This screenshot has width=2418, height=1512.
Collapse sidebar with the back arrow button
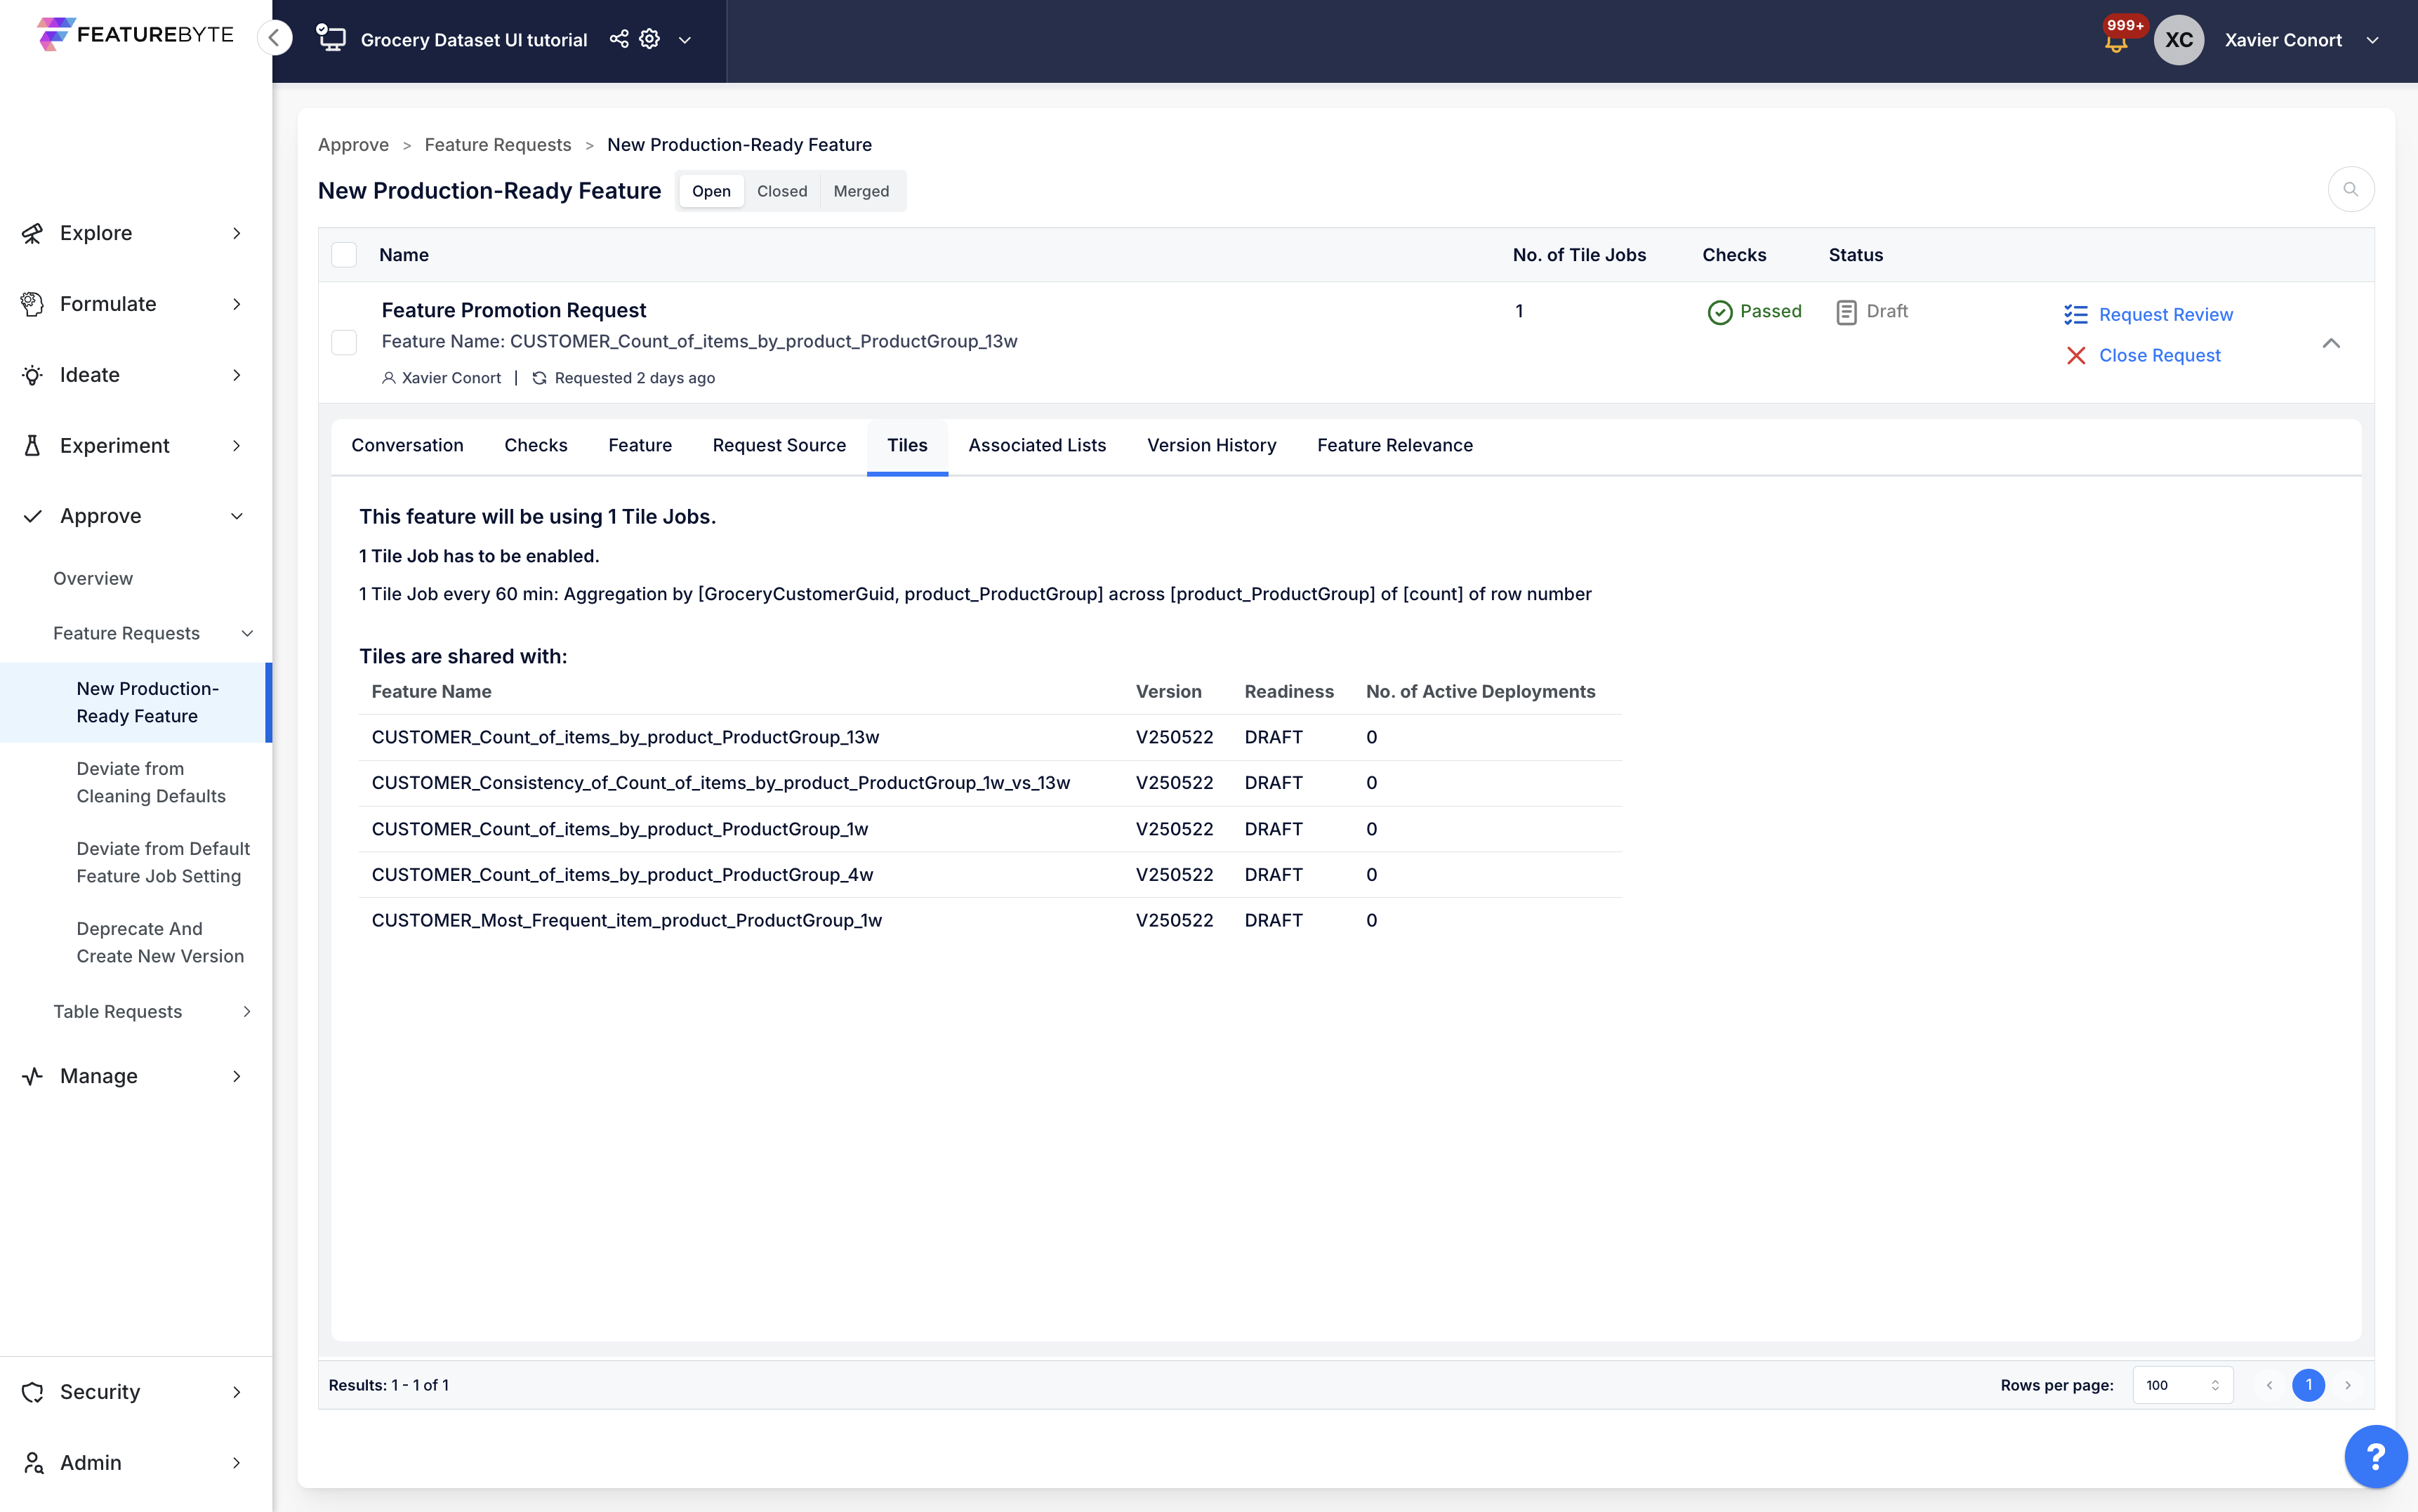(x=274, y=38)
